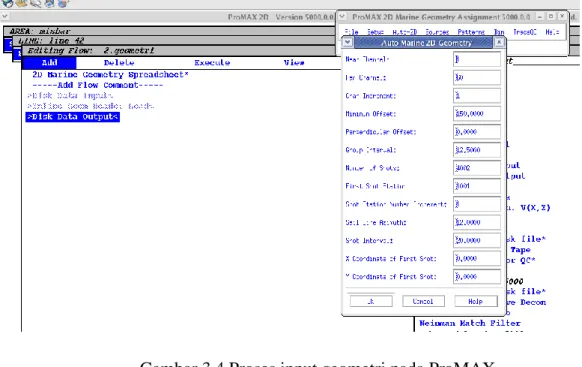
Task: Click Cancel in Auto Marine 2D Geometry
Action: [423, 301]
